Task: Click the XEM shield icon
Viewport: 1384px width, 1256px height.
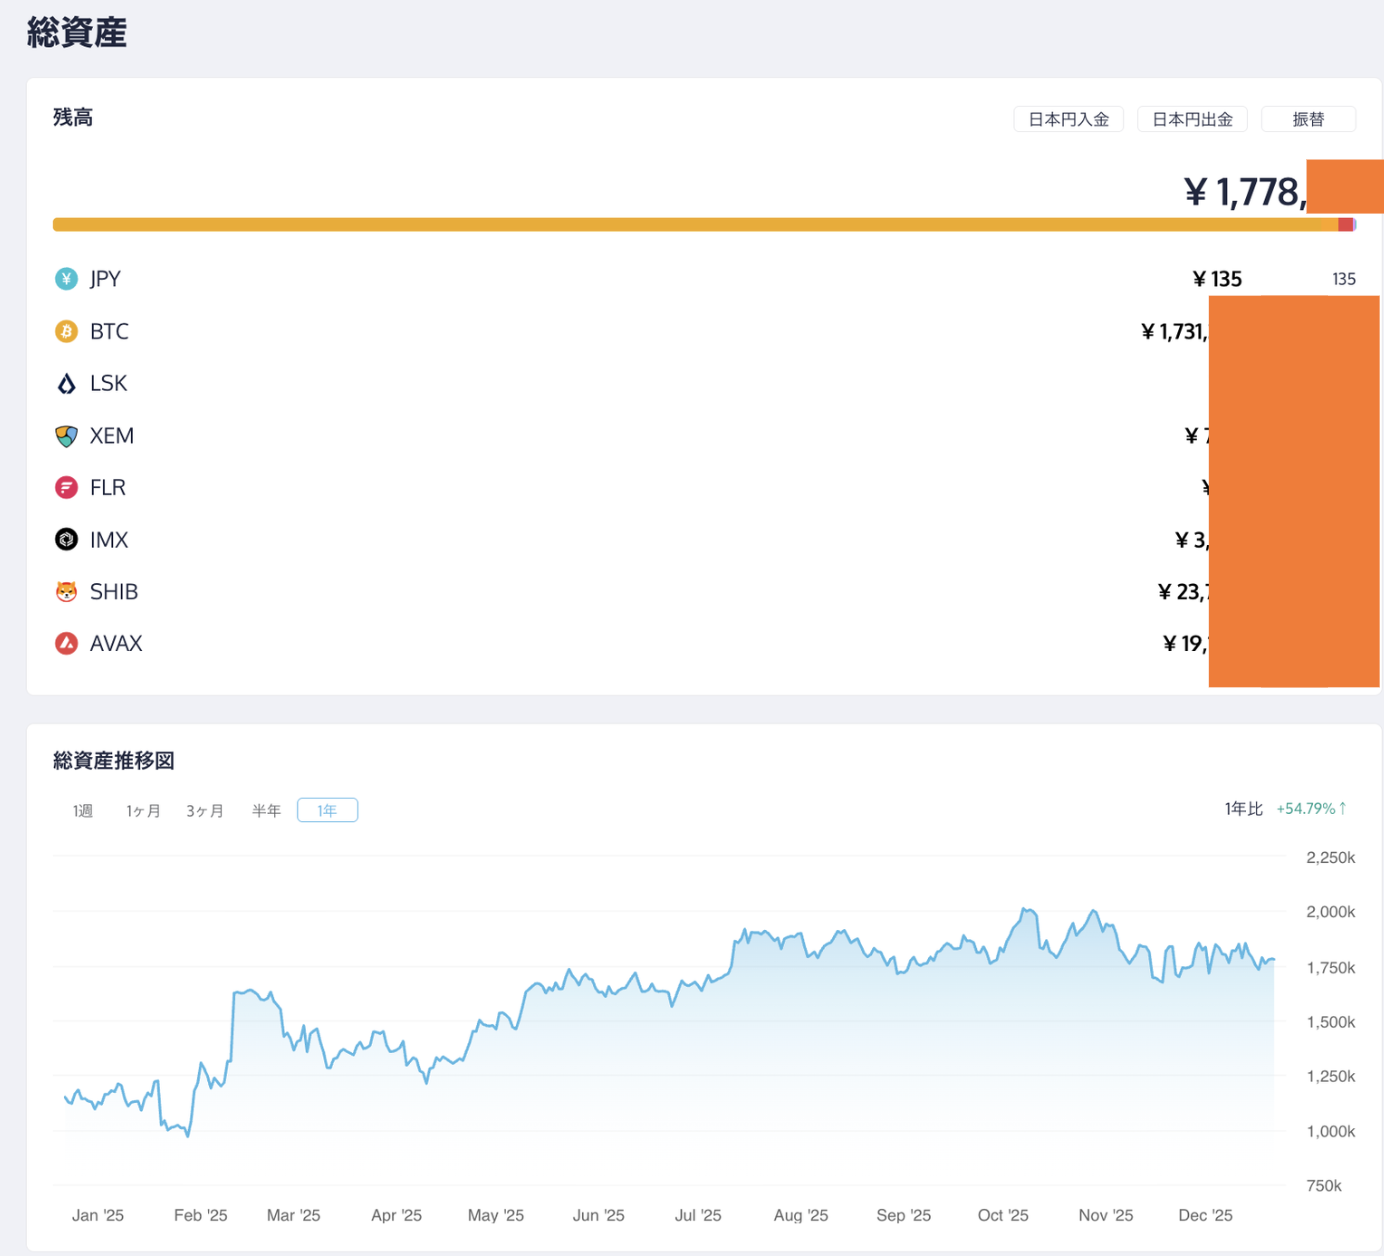Action: click(66, 436)
